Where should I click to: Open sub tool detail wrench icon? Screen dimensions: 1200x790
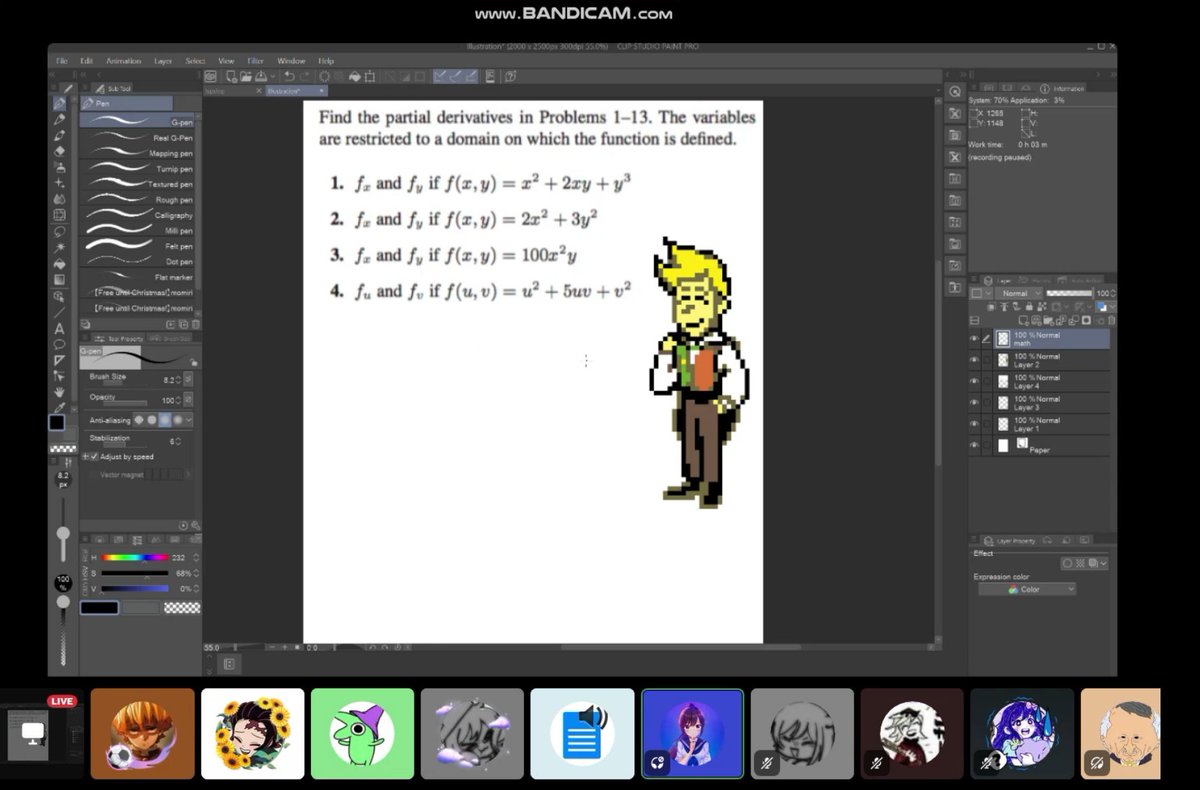coord(195,525)
